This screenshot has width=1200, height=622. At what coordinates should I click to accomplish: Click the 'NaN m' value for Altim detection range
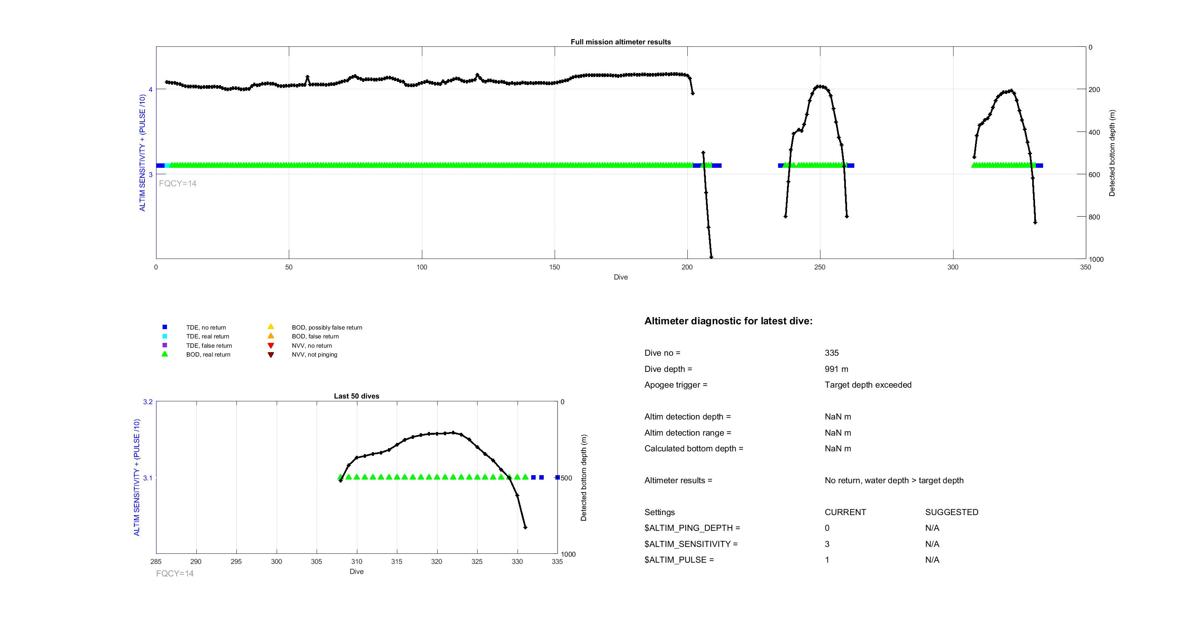(838, 432)
